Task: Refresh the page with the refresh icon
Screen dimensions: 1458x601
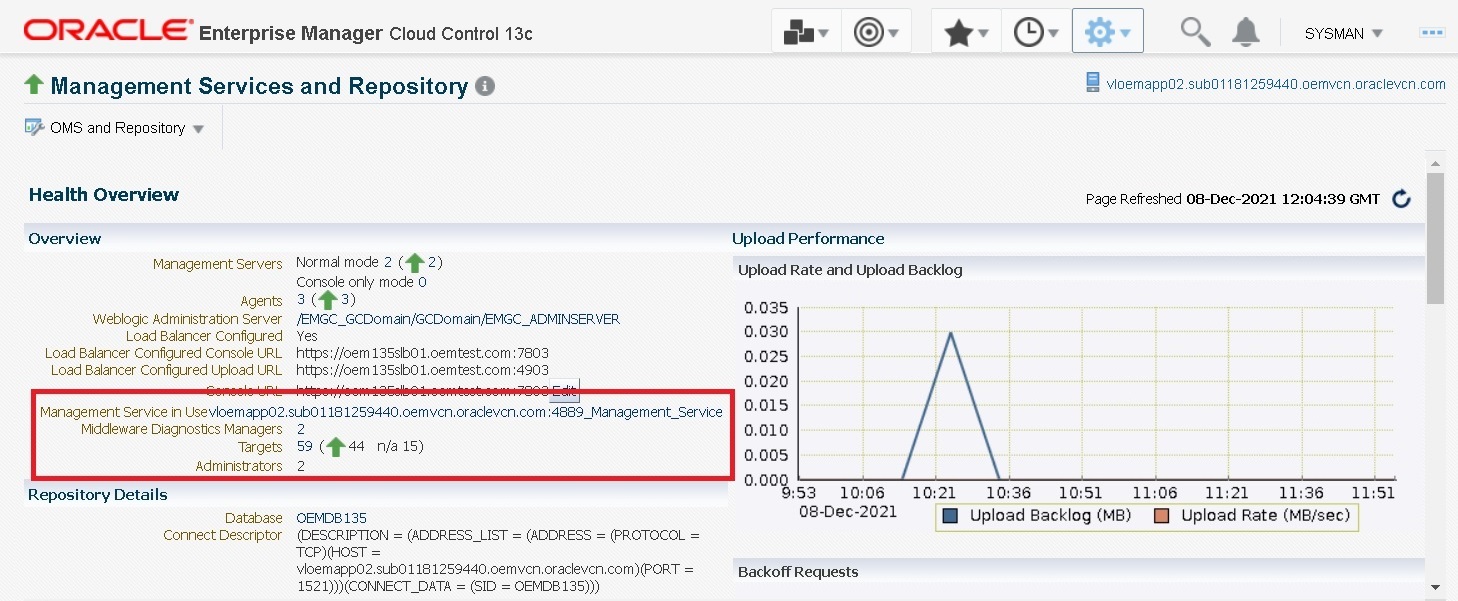Action: click(x=1402, y=199)
